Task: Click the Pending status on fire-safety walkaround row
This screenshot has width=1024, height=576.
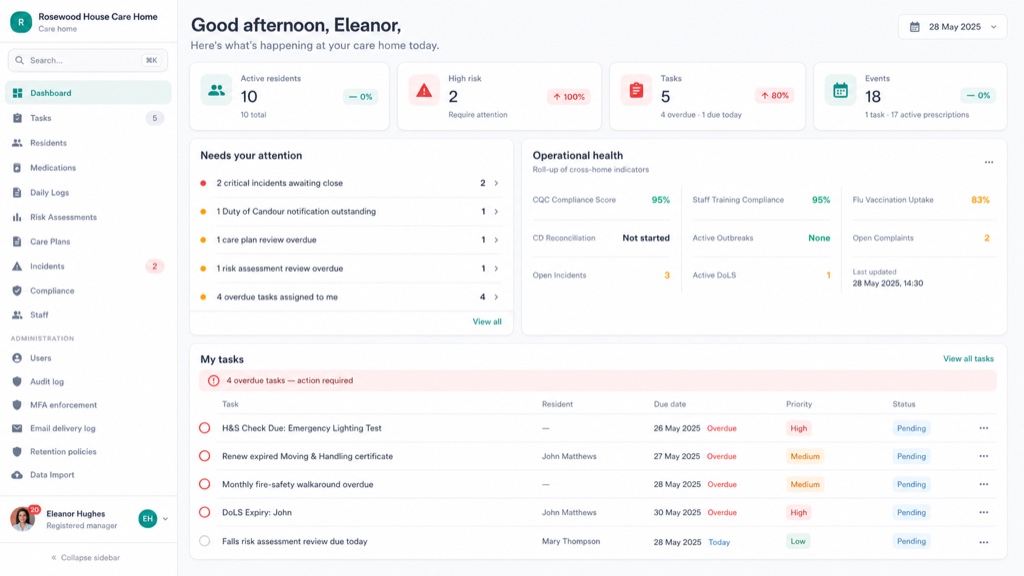Action: tap(911, 485)
